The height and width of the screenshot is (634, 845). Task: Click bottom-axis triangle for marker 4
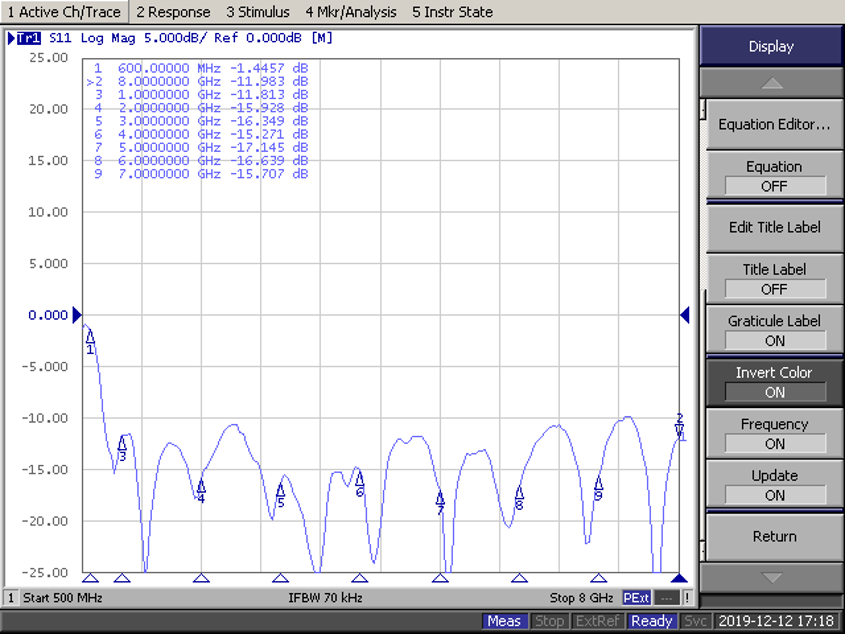[x=201, y=578]
